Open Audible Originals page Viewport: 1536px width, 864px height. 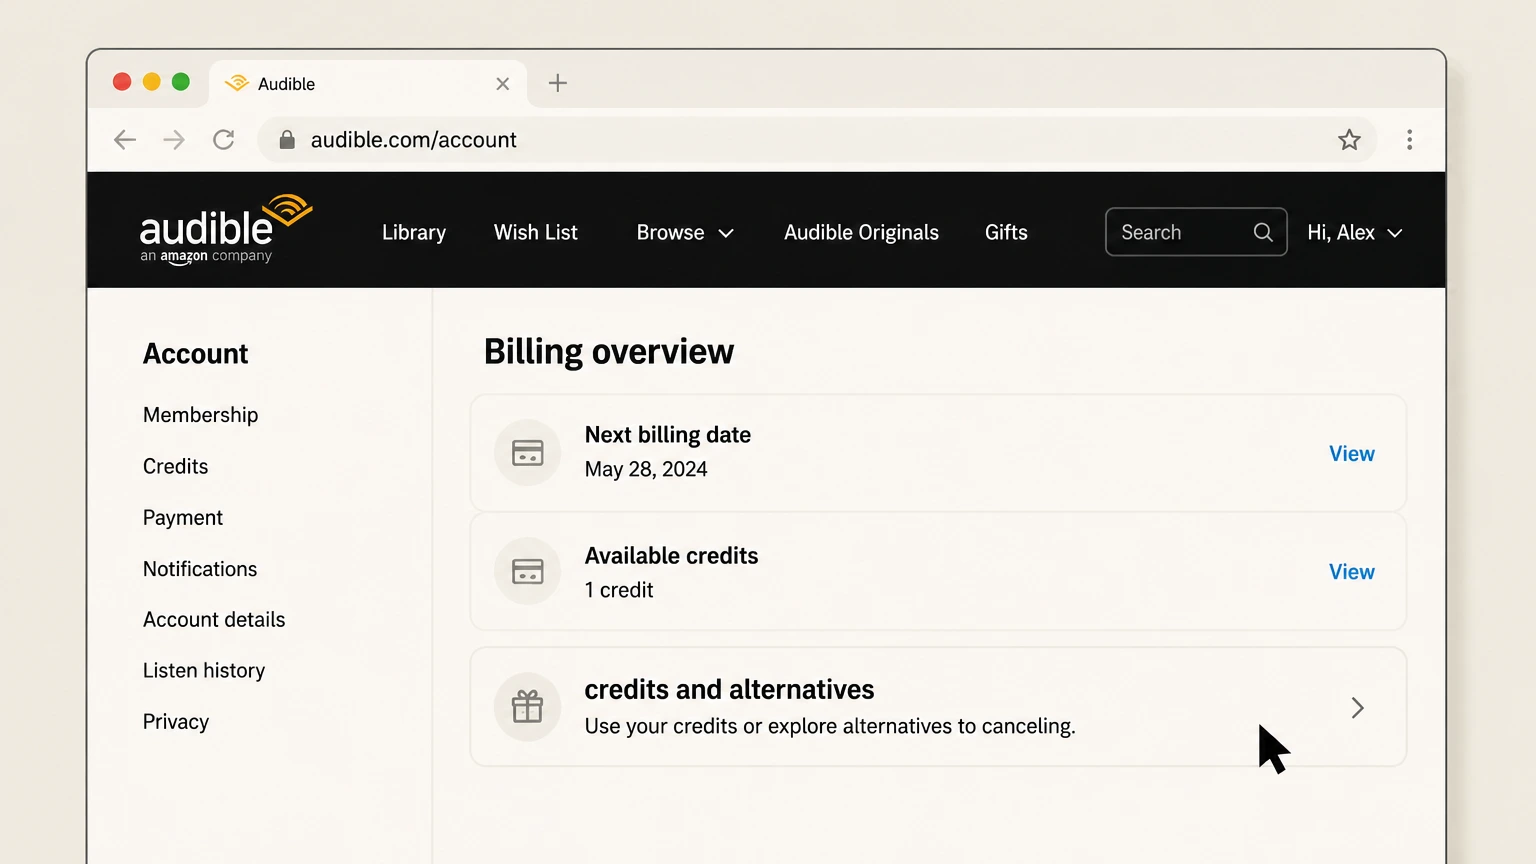click(x=861, y=232)
